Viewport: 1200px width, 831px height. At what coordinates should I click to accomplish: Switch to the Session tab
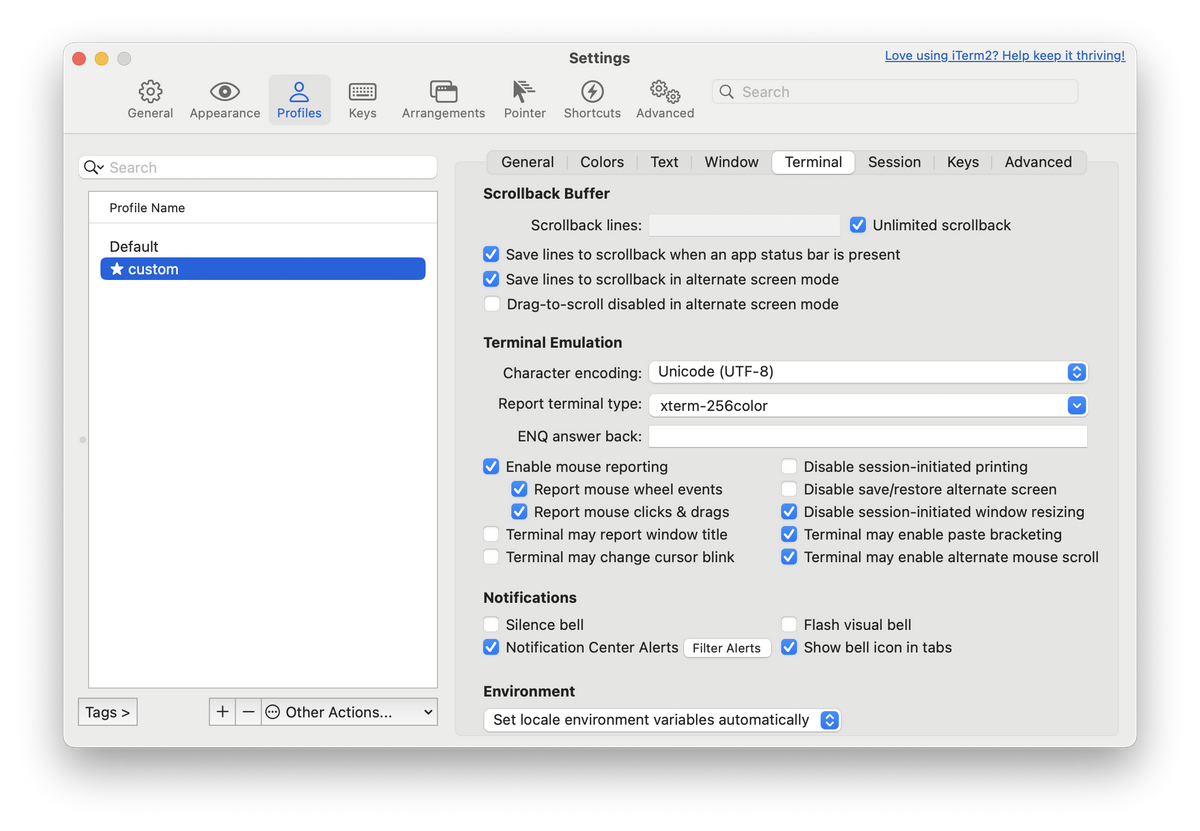click(x=894, y=162)
